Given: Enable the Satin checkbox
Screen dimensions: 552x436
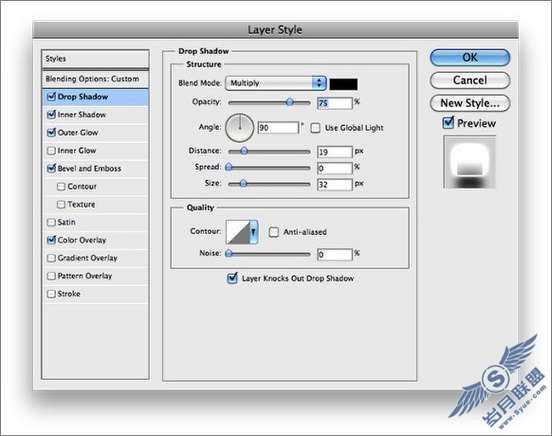Looking at the screenshot, I should [x=51, y=222].
